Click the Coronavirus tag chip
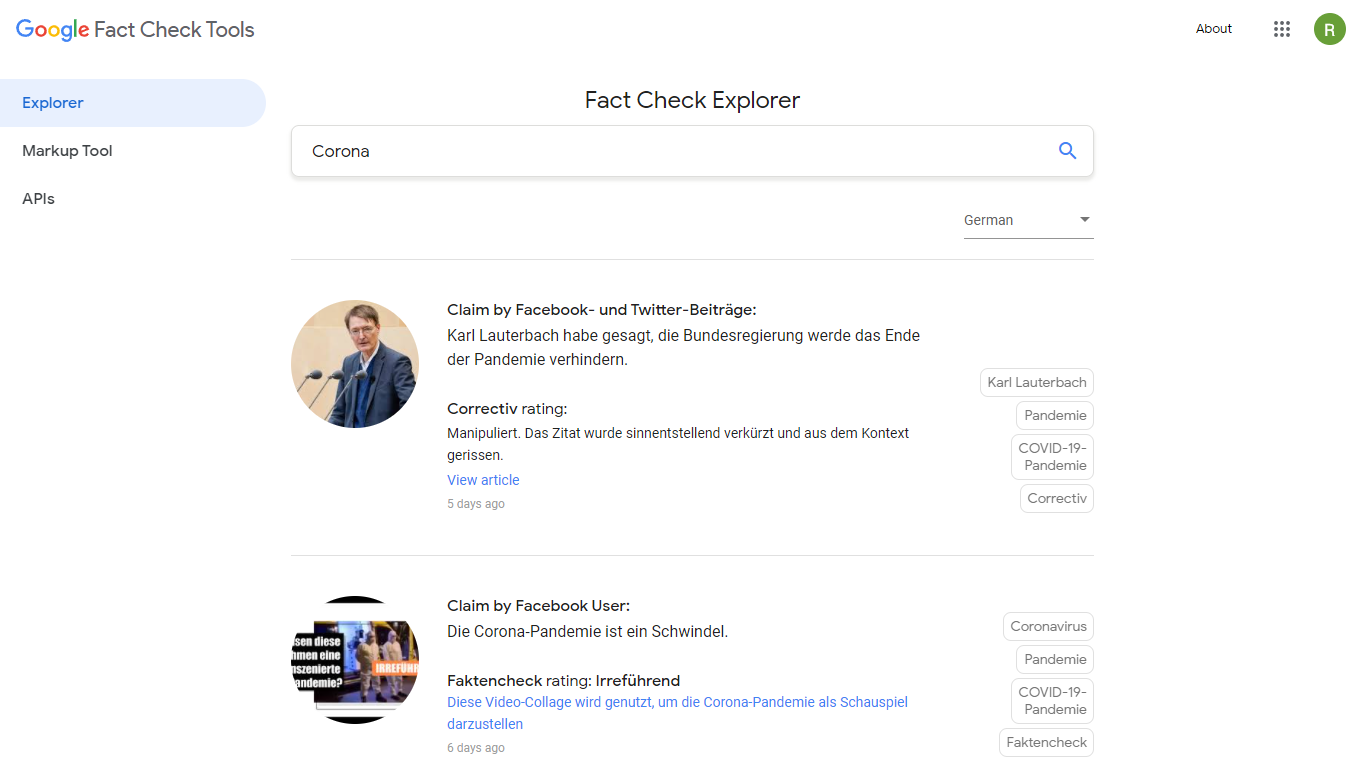 1048,626
